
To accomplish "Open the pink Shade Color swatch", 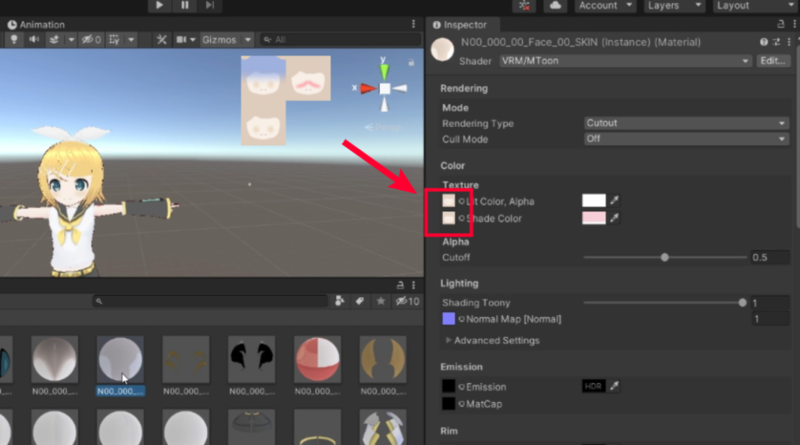I will tap(594, 218).
